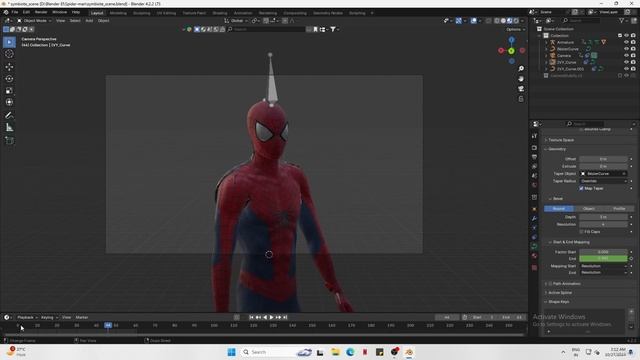Open the File menu
Image resolution: width=640 pixels, height=360 pixels.
click(x=15, y=12)
